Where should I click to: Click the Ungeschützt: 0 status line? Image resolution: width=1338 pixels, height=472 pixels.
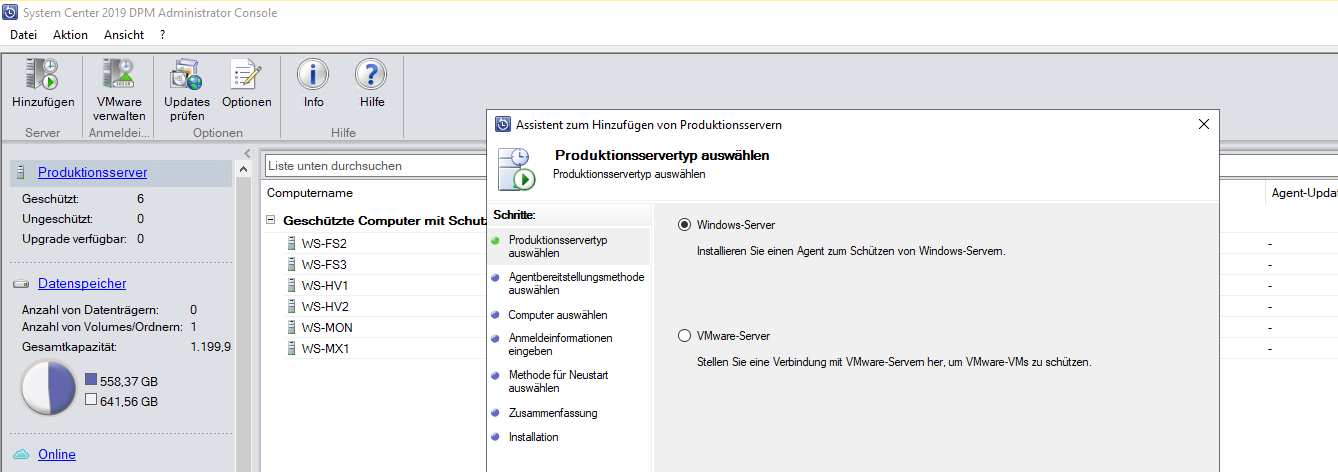pyautogui.click(x=83, y=219)
